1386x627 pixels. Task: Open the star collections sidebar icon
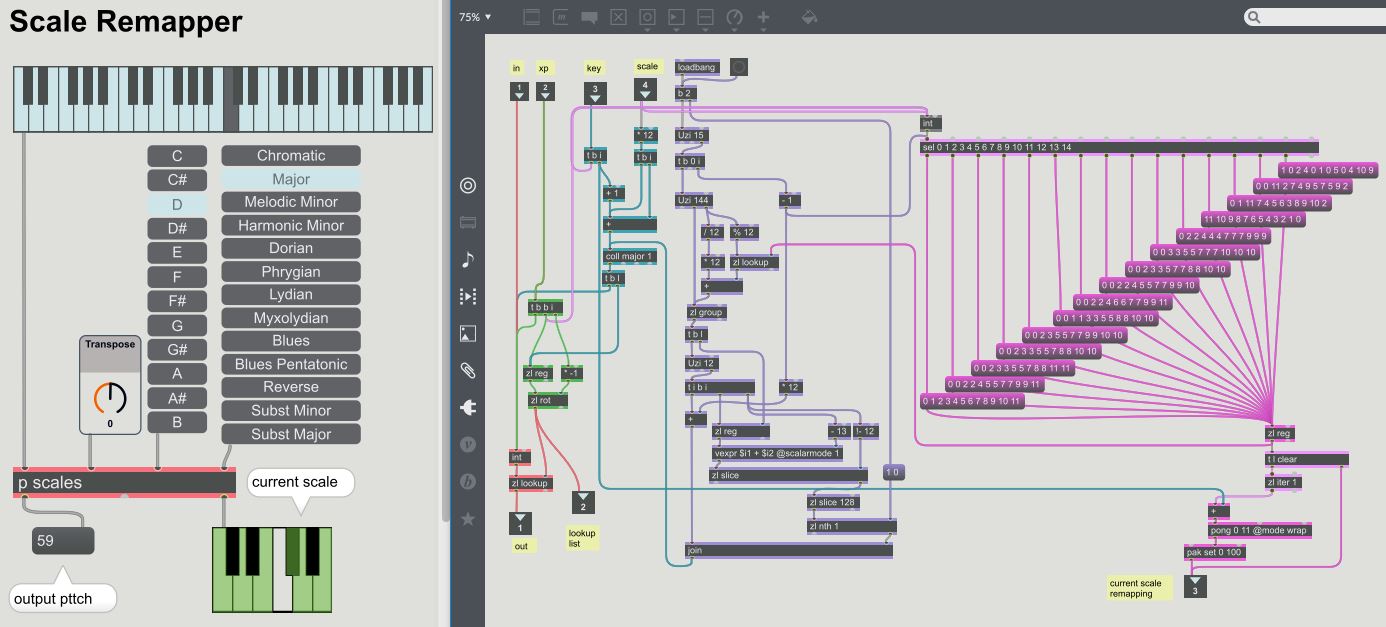point(467,519)
